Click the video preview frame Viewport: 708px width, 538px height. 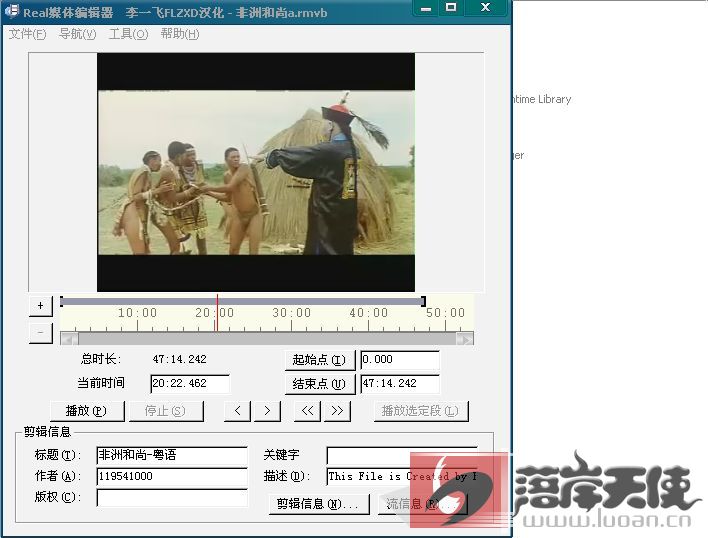click(256, 172)
